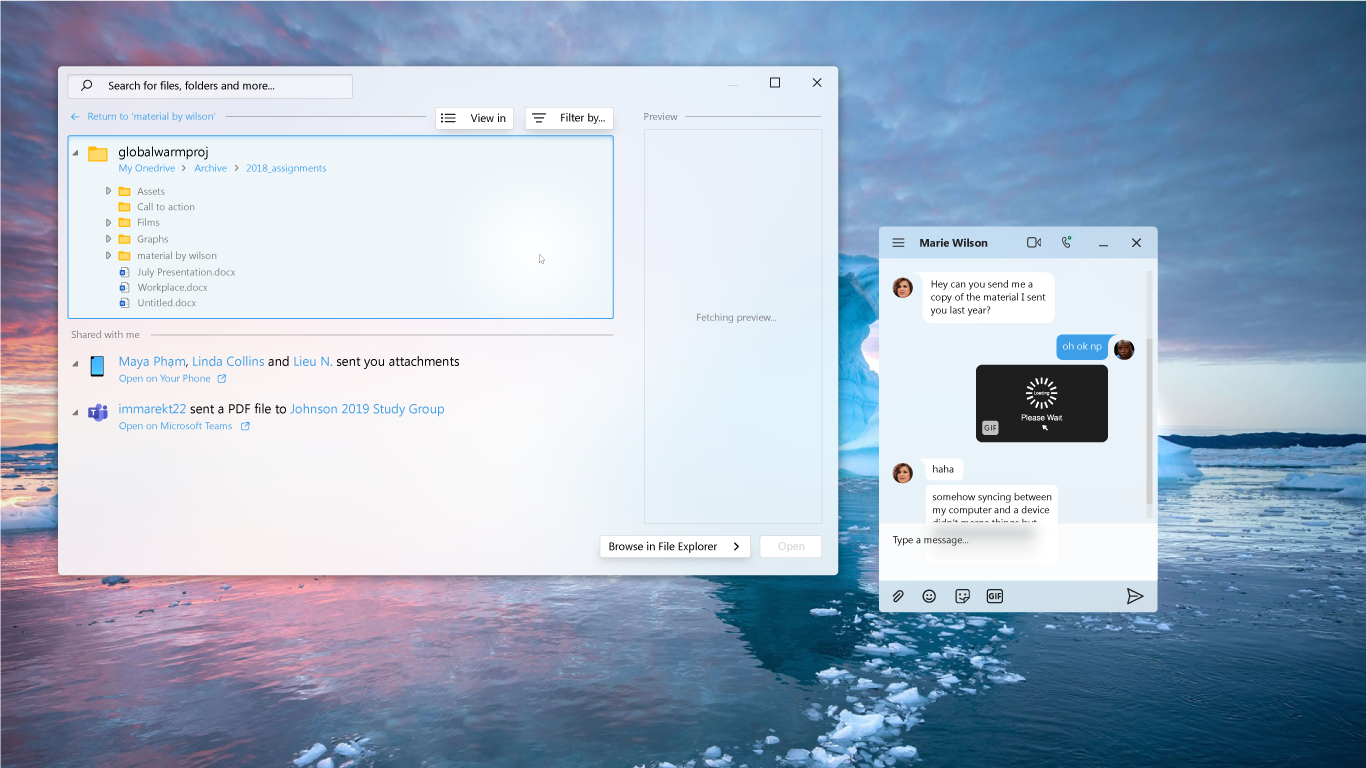
Task: Open My Onedrive from the breadcrumb
Action: pos(146,167)
